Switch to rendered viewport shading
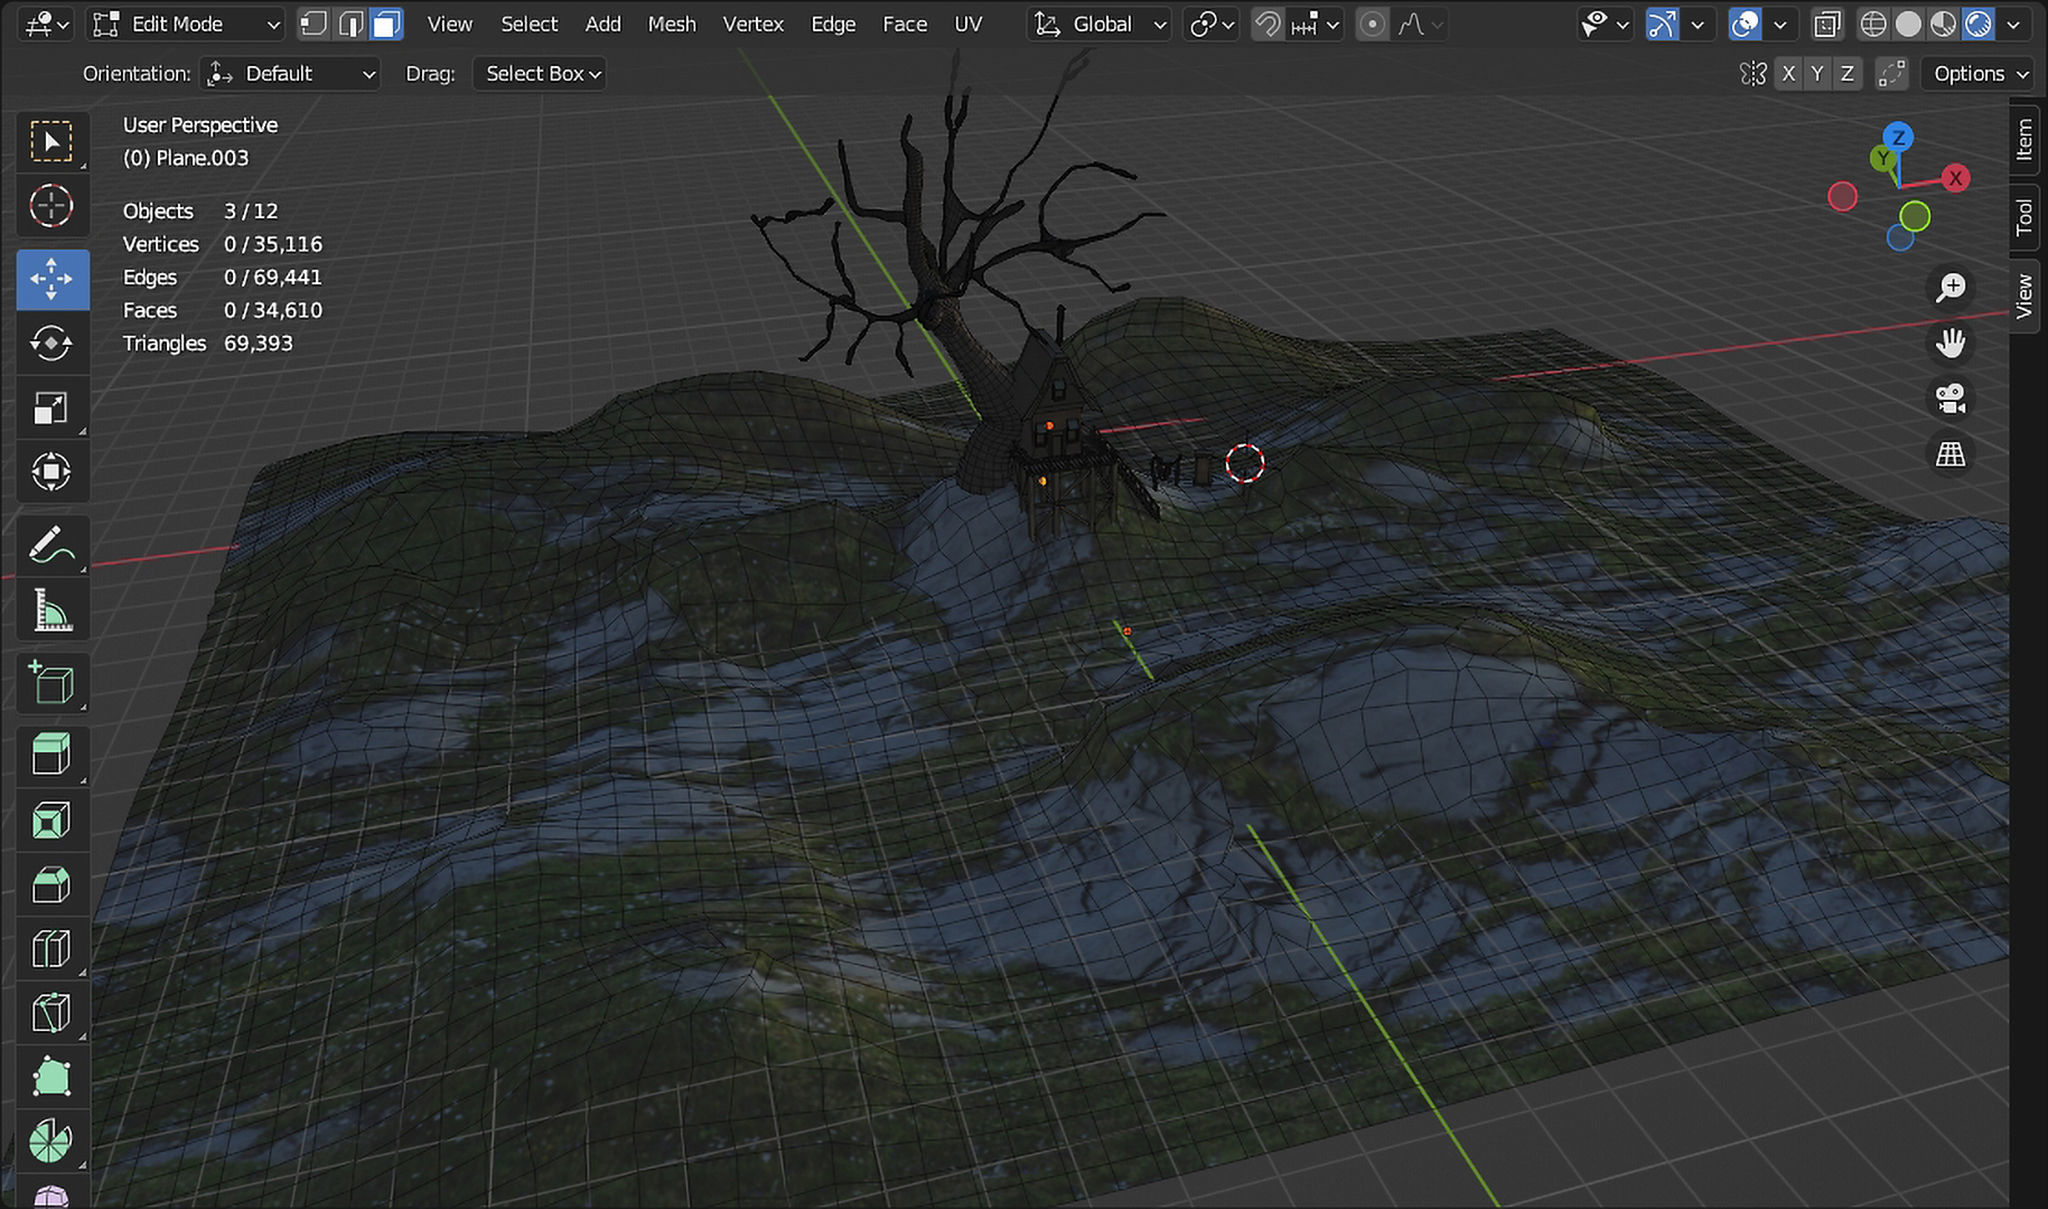The height and width of the screenshot is (1209, 2048). (1978, 24)
